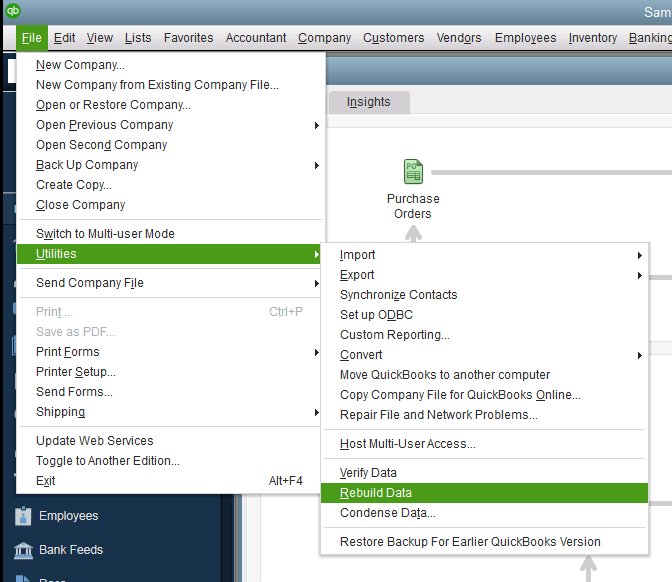Select Rebuild Data
This screenshot has height=582, width=672.
[484, 493]
